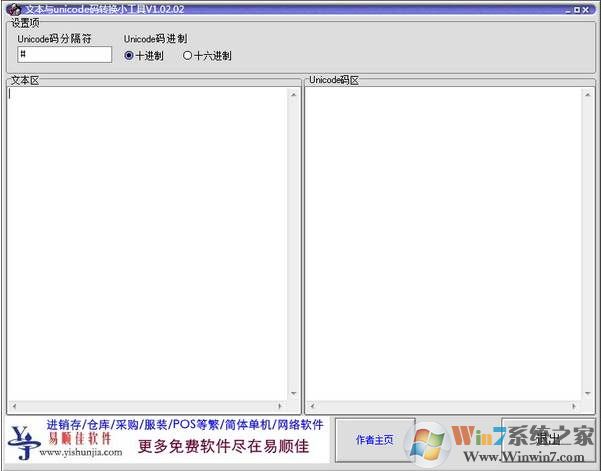601x471 pixels.
Task: Click the left arrow of Unicode码区 horizontal scrollbar
Action: 312,406
